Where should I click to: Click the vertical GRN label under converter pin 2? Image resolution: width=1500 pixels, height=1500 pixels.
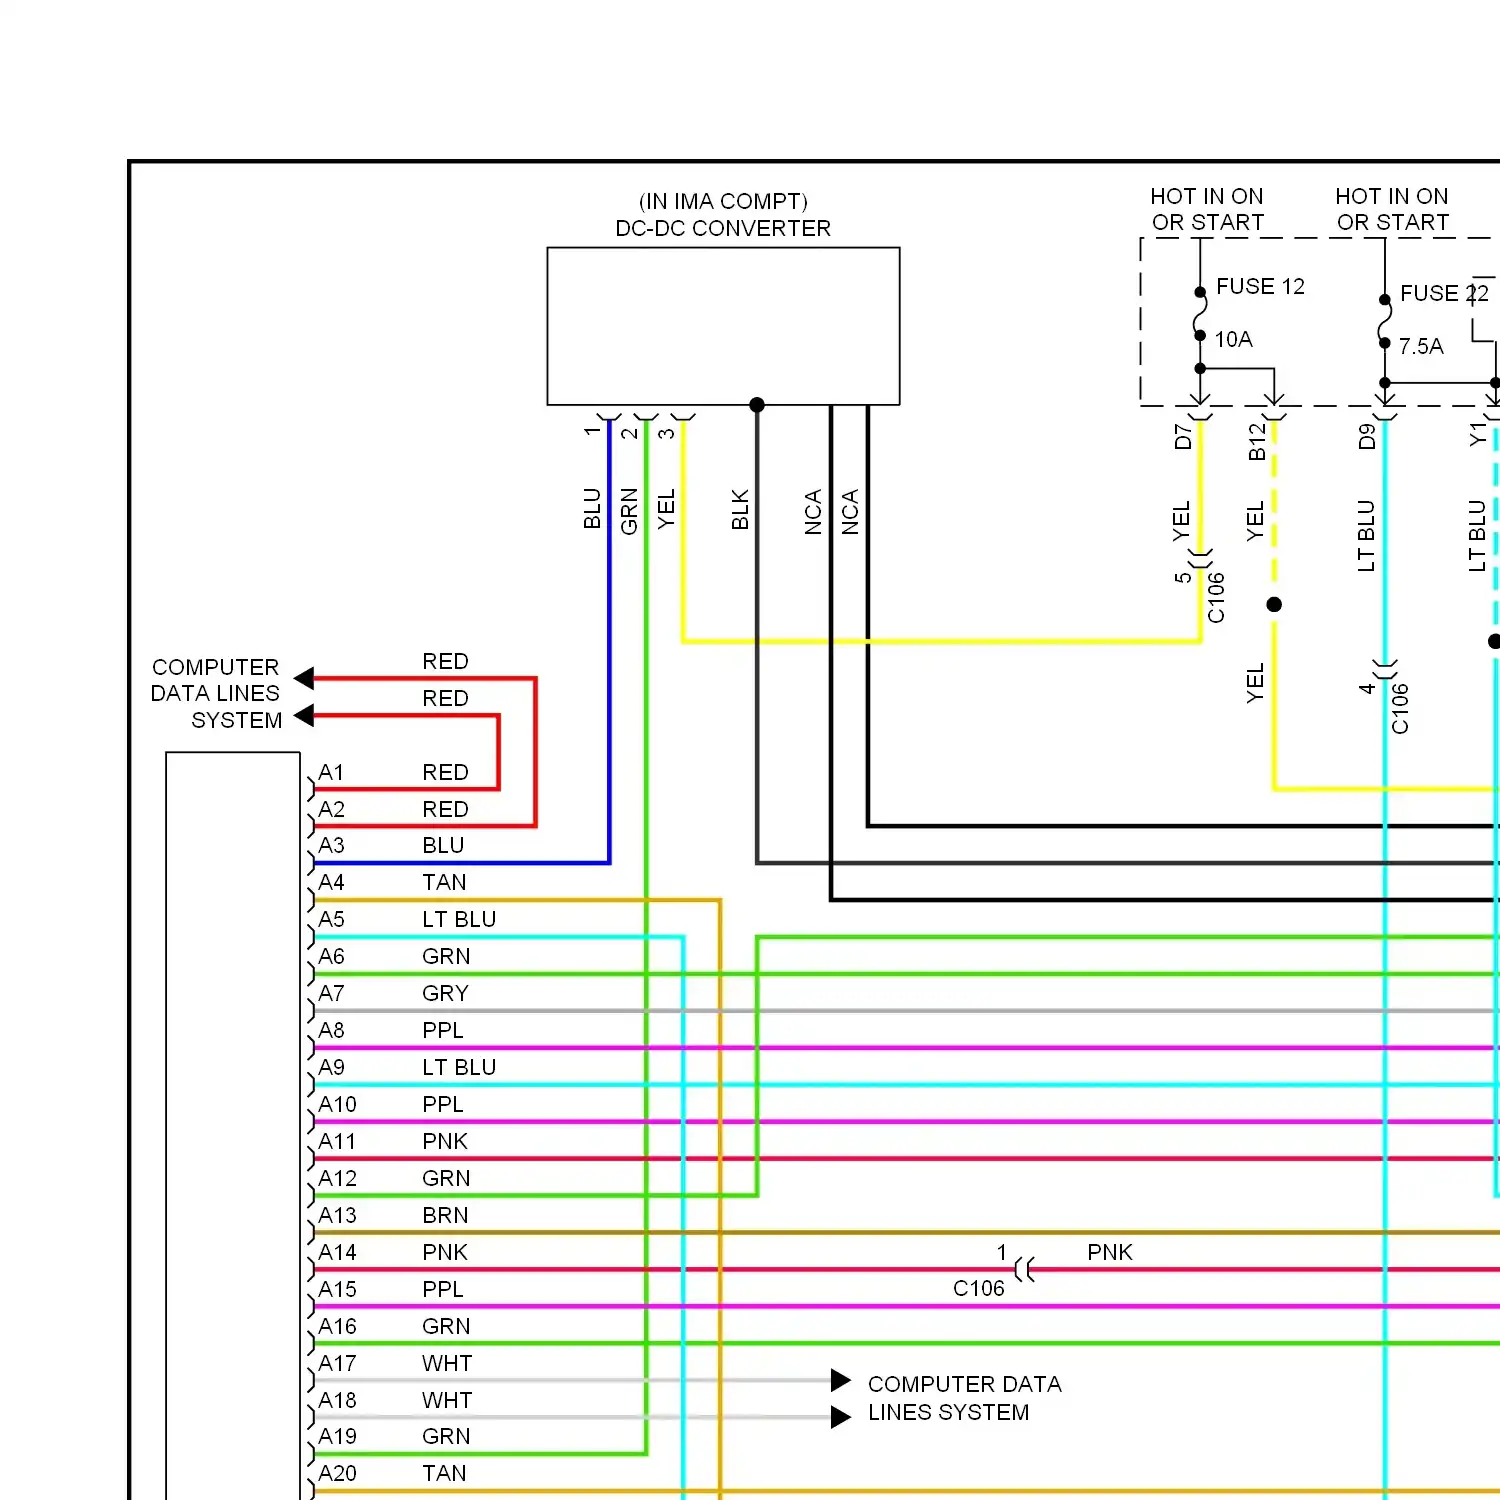coord(629,511)
